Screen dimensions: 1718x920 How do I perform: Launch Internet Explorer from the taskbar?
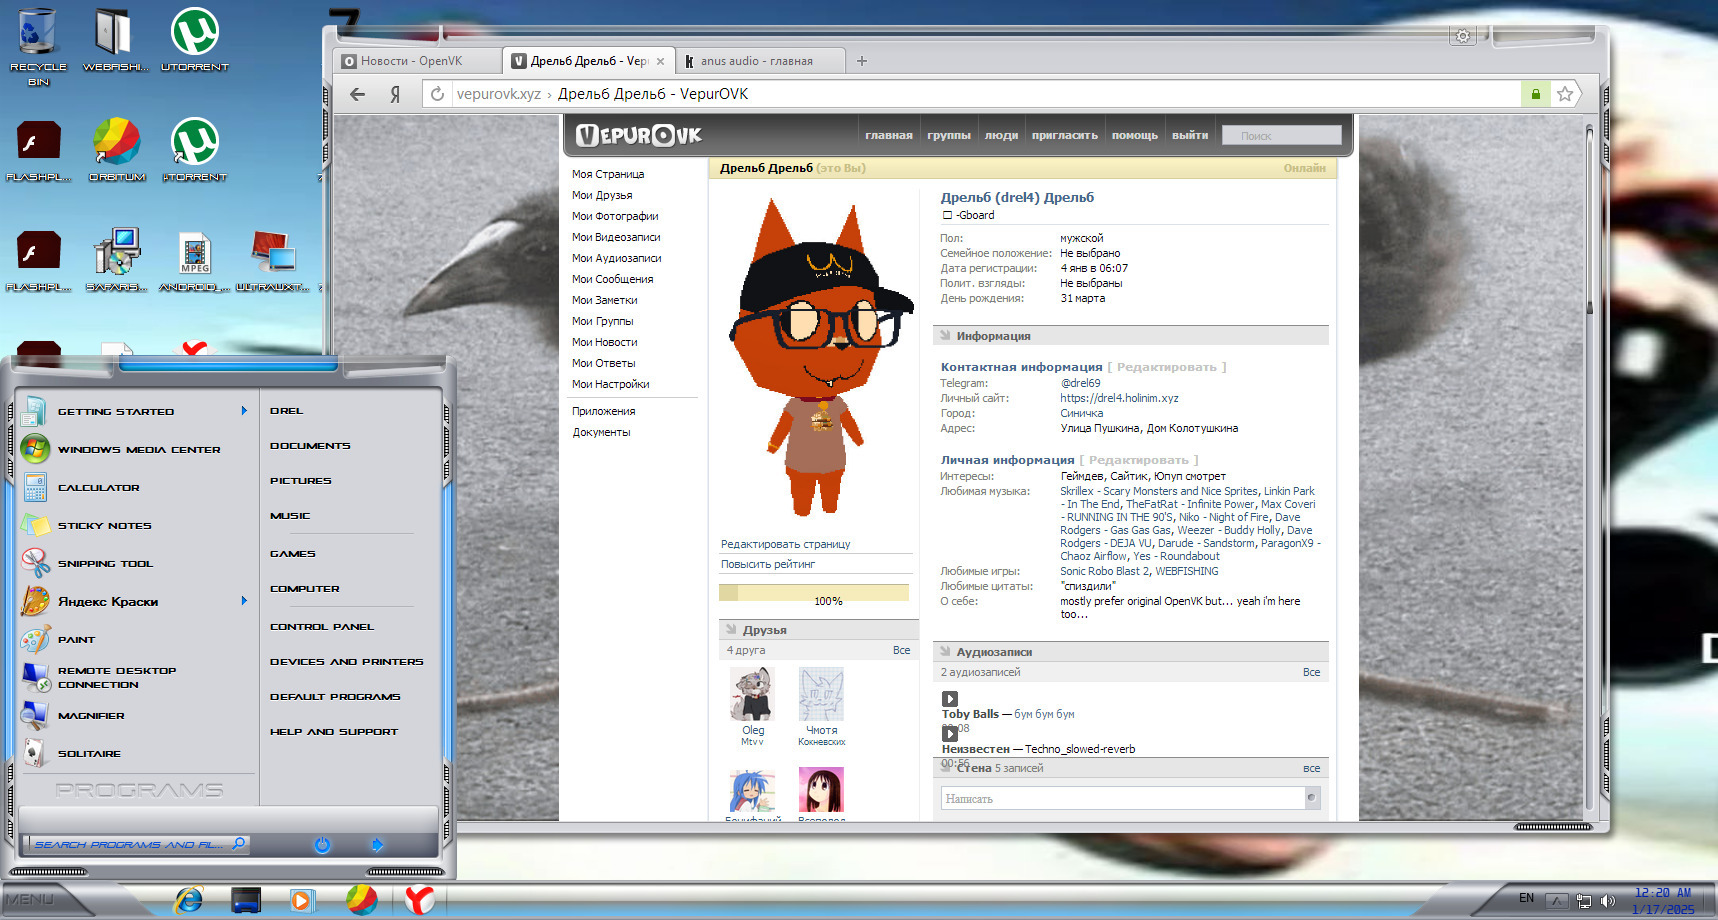click(189, 900)
